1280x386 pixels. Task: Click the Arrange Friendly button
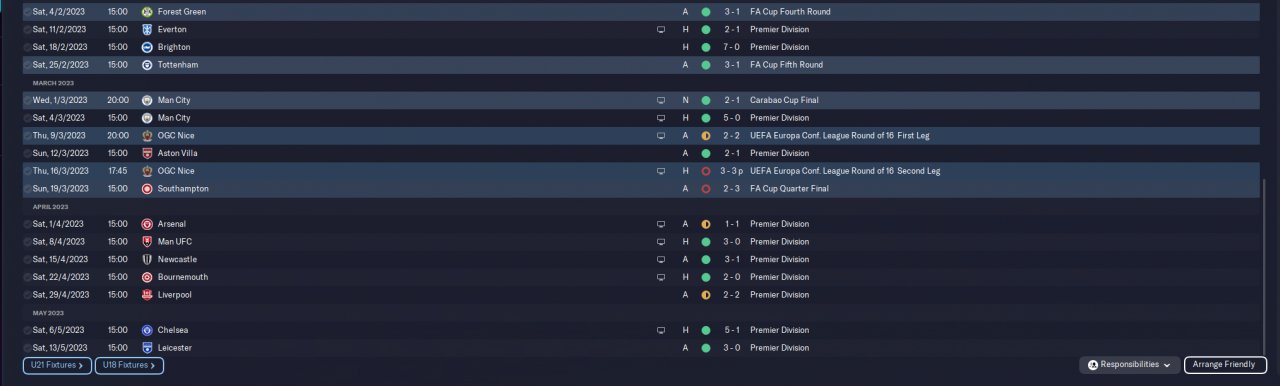[x=1225, y=365]
